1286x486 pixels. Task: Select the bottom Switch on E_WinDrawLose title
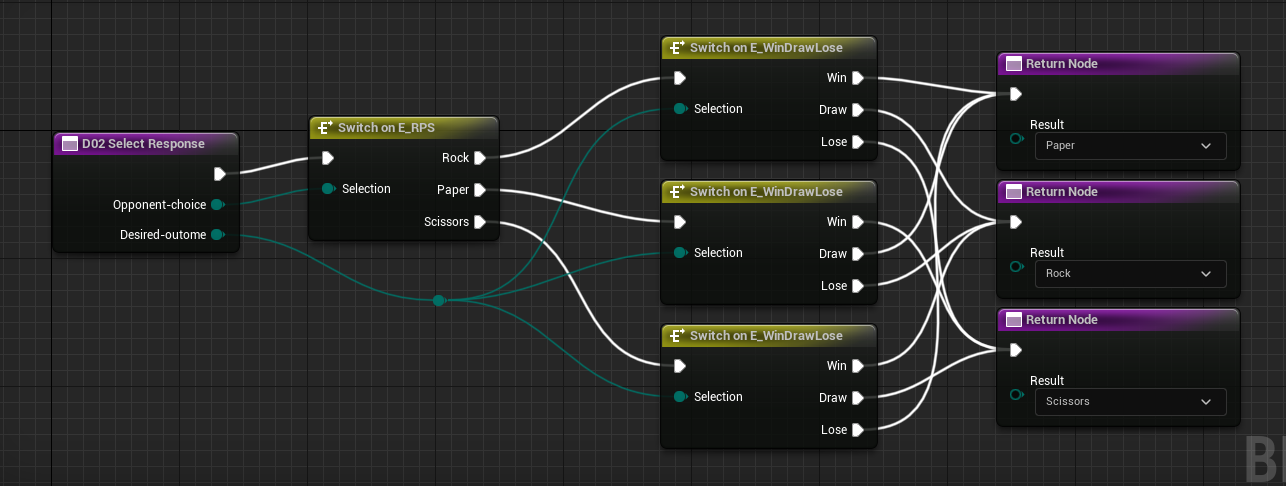(x=766, y=336)
